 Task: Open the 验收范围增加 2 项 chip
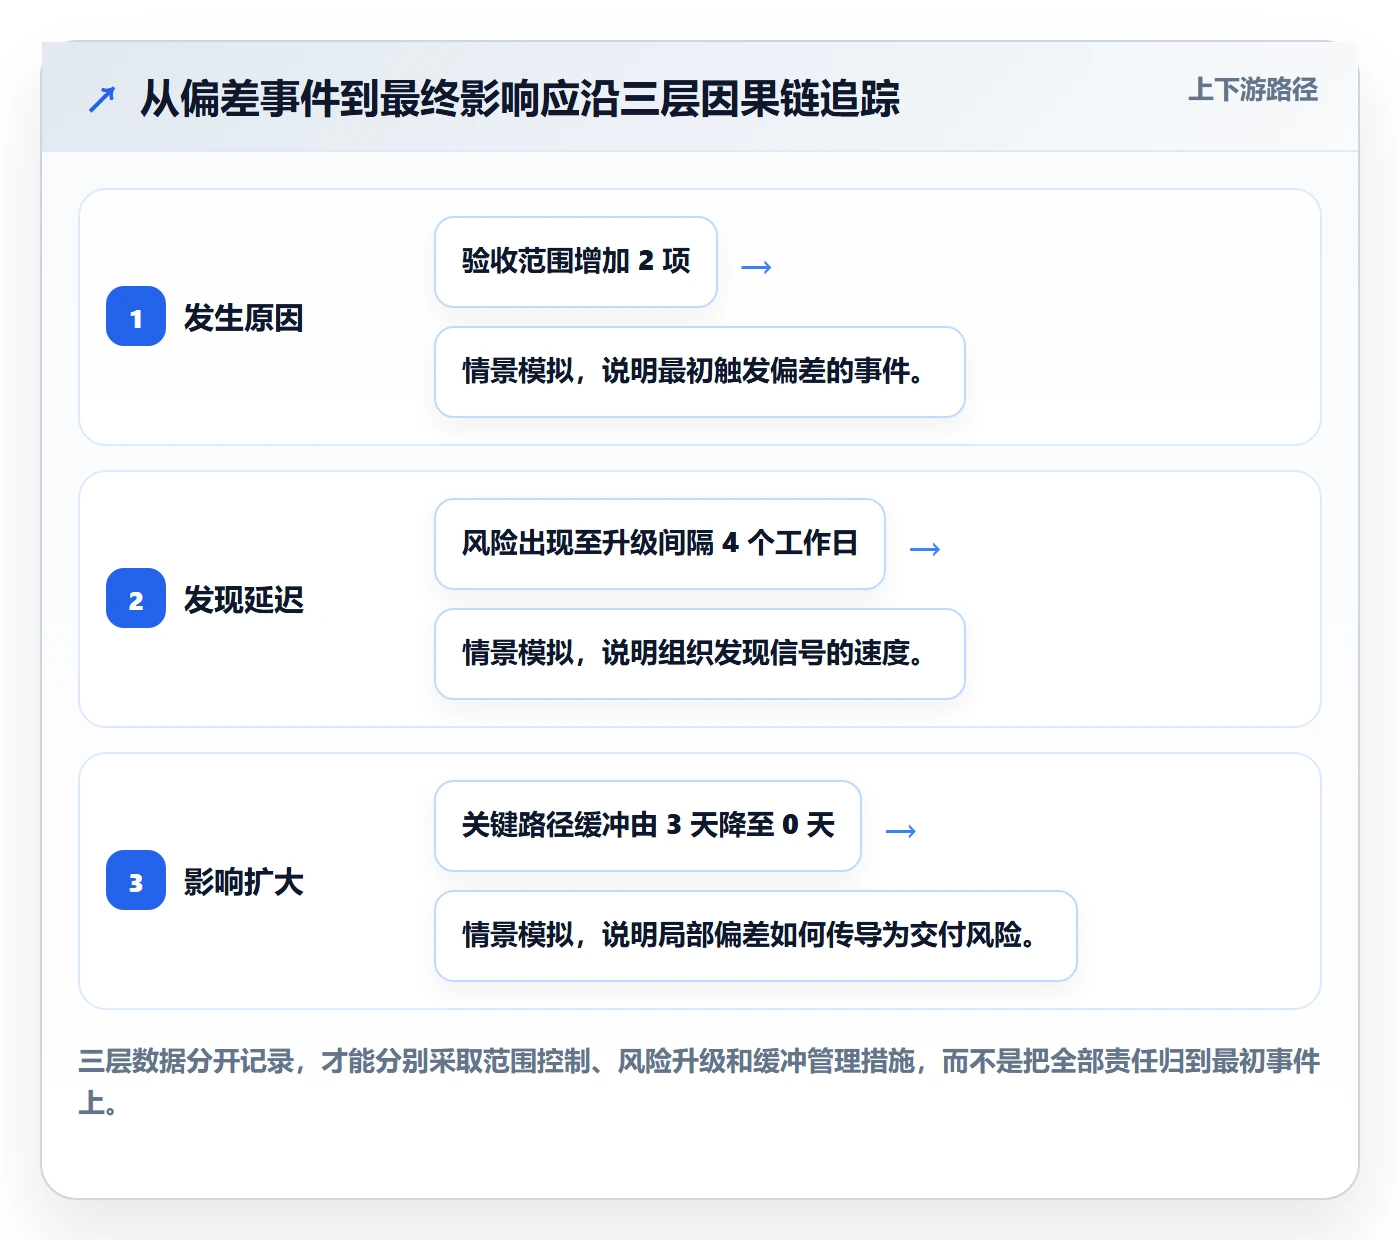click(576, 262)
